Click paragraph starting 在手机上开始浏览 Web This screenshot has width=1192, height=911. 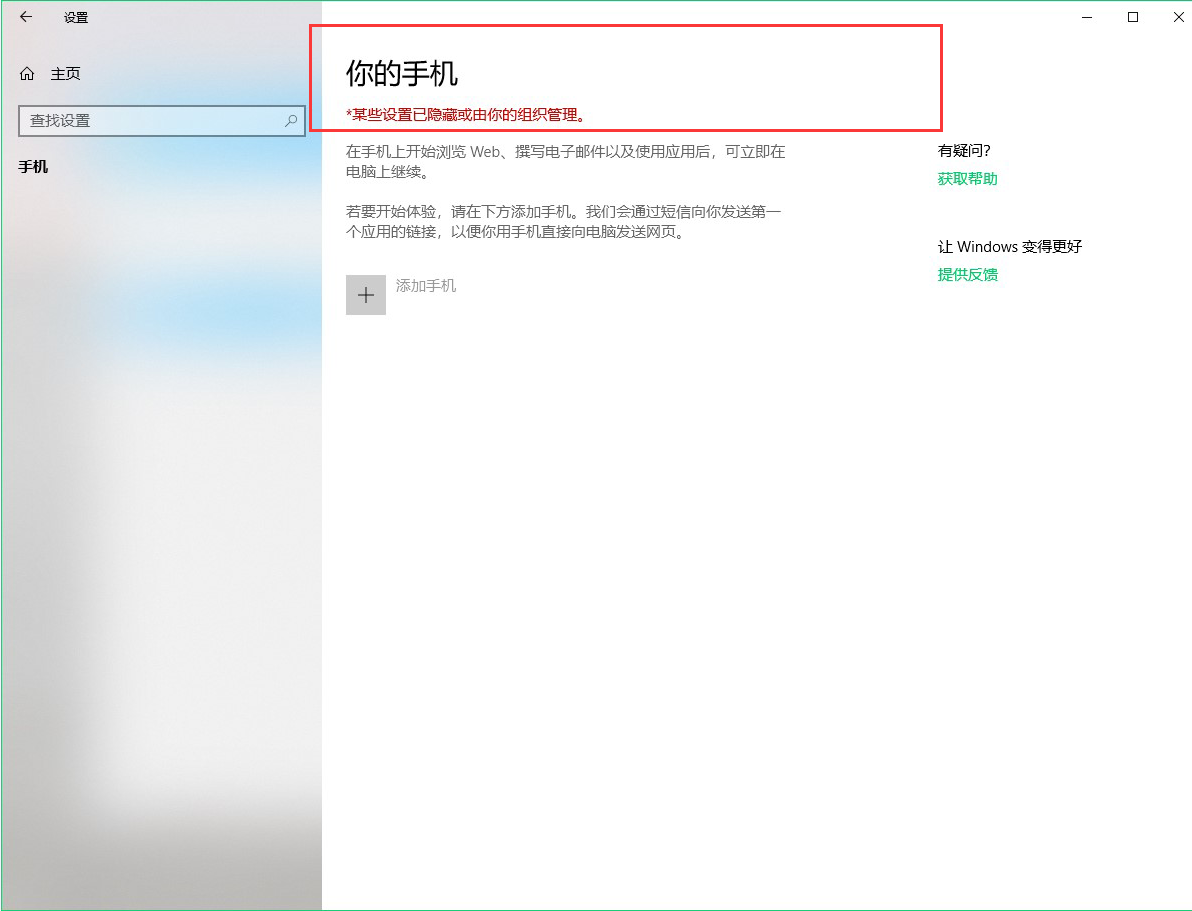pyautogui.click(x=566, y=161)
